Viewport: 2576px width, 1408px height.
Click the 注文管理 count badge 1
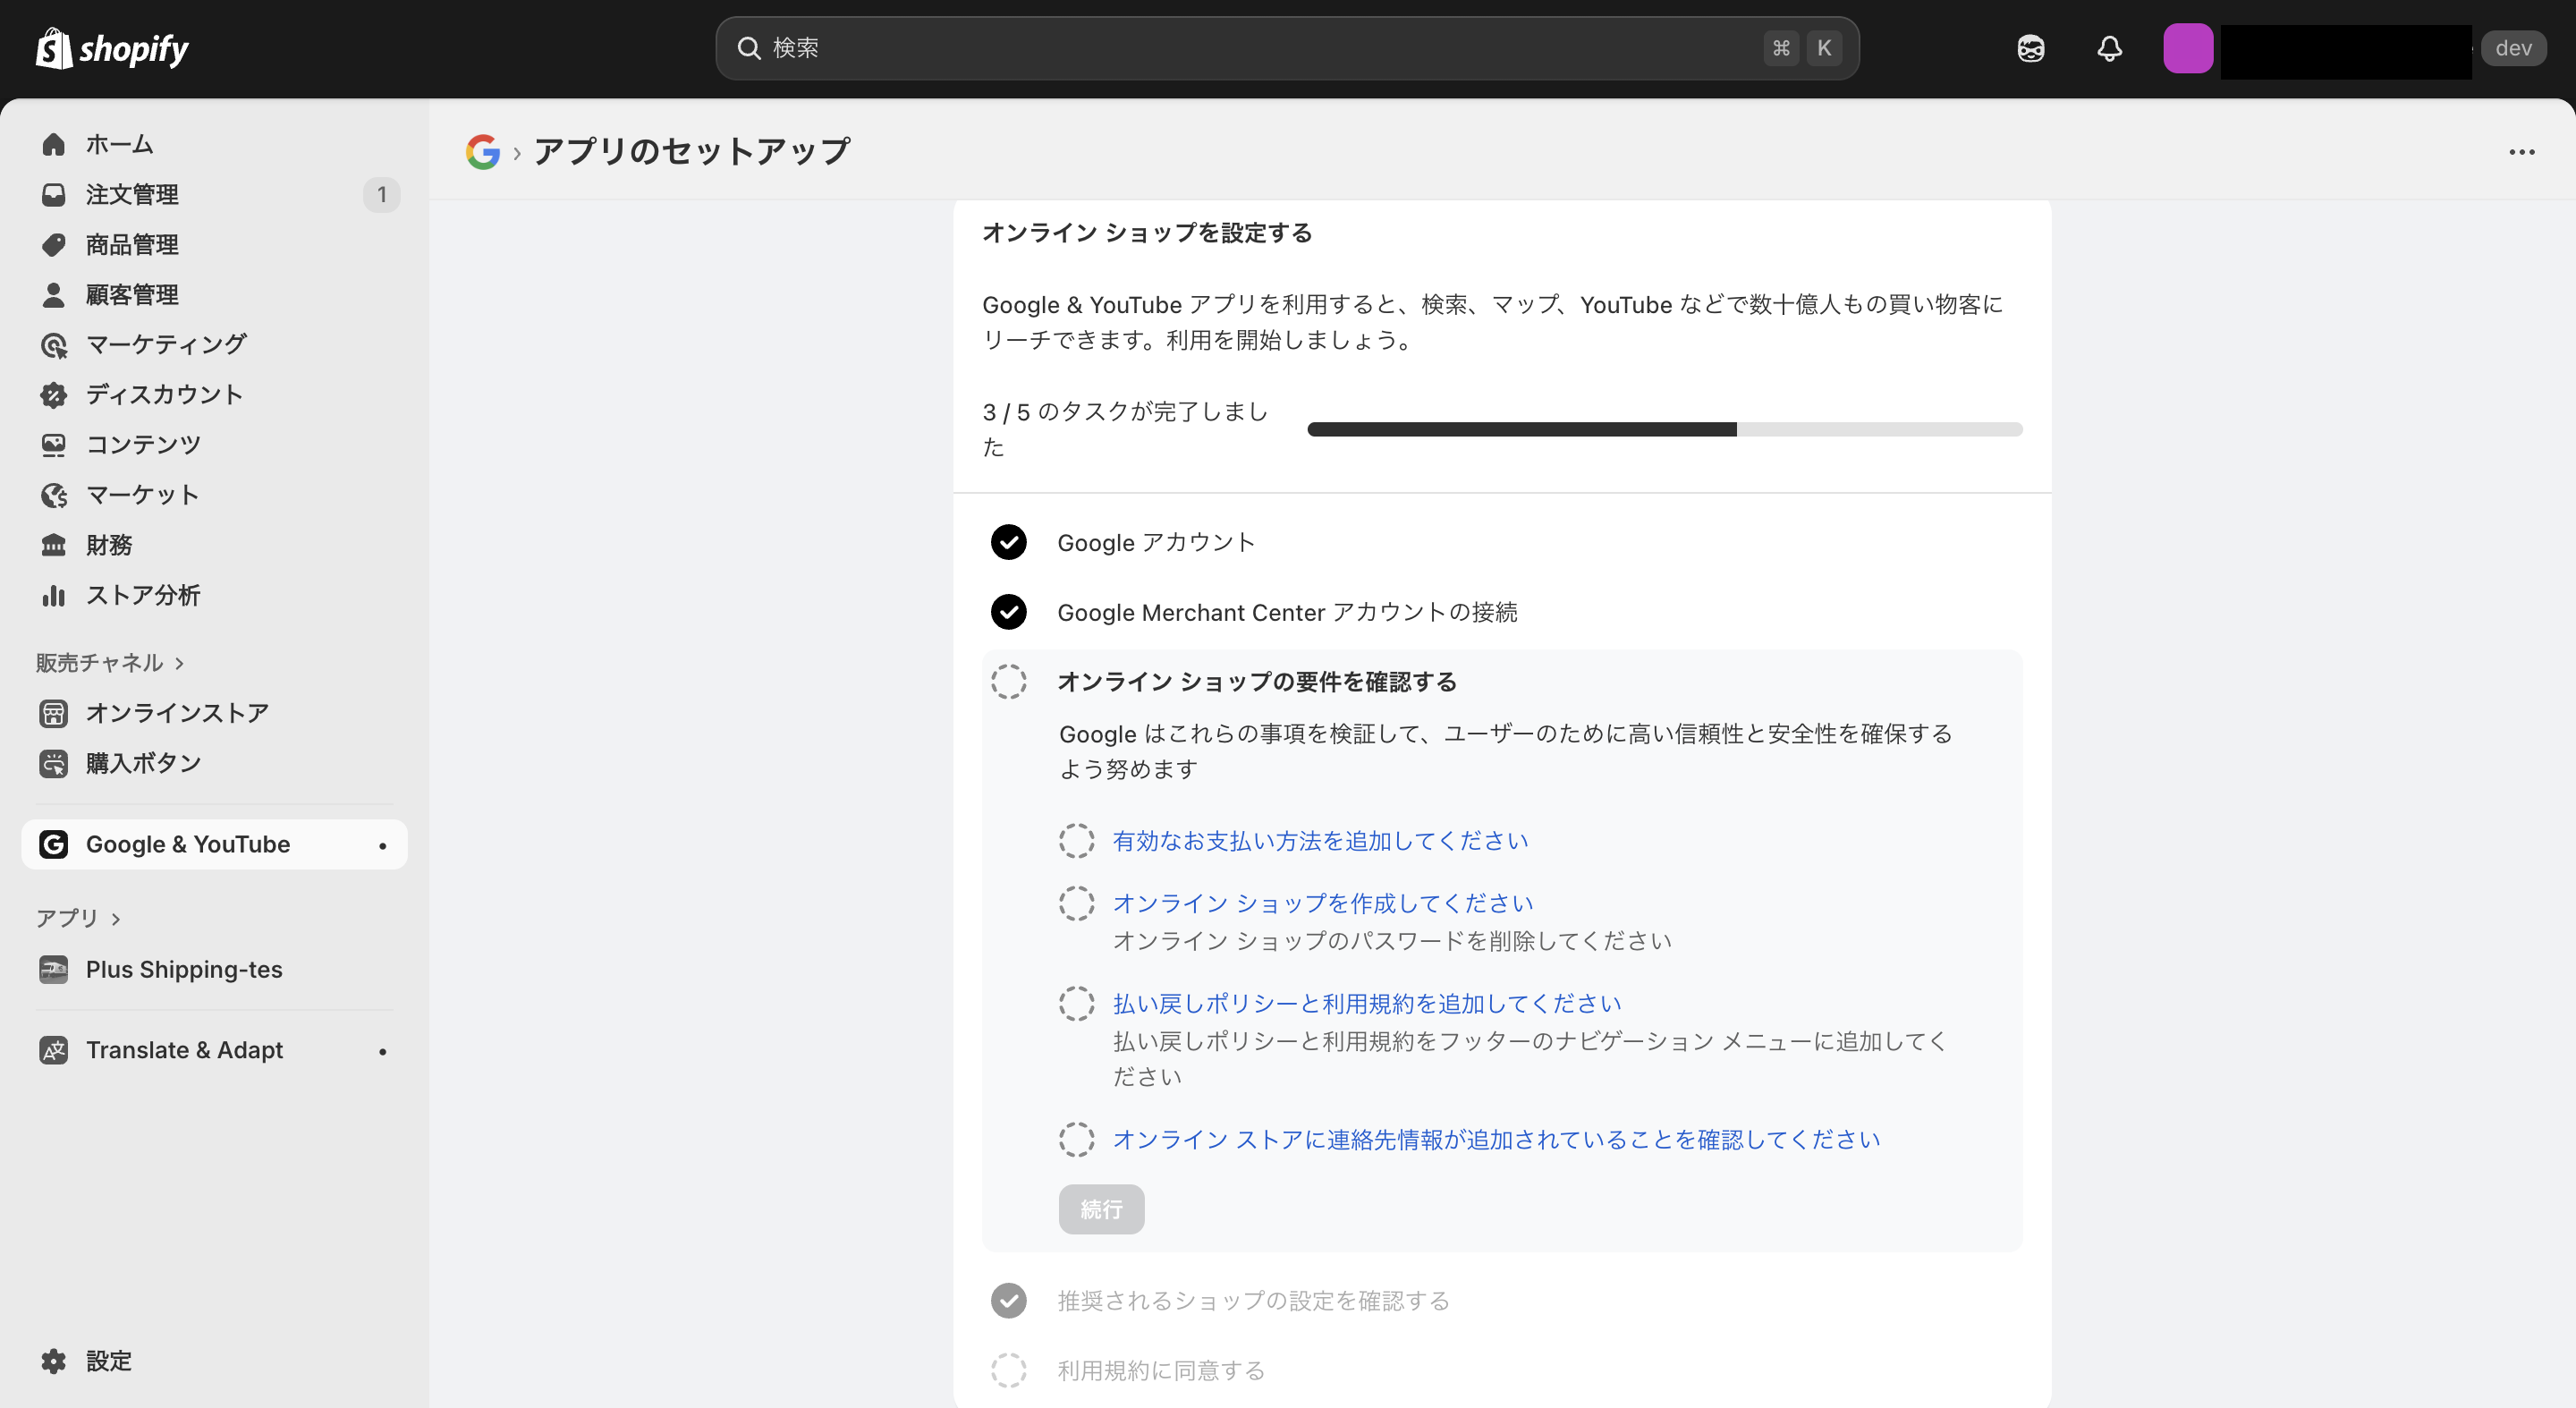pos(381,194)
